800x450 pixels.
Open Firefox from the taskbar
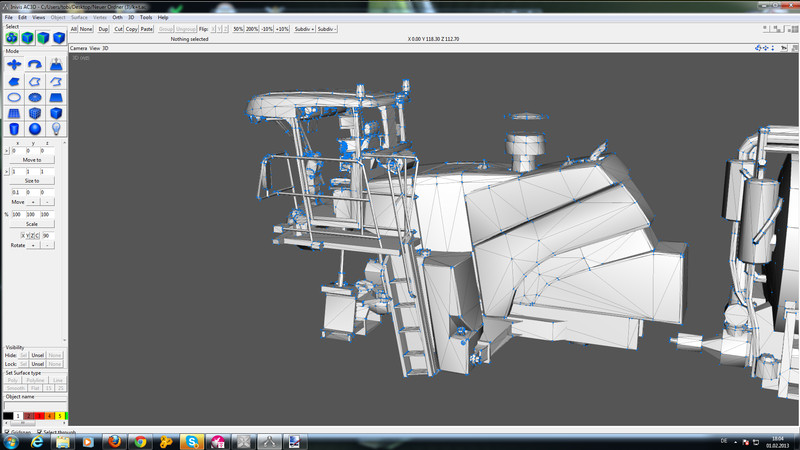point(114,442)
